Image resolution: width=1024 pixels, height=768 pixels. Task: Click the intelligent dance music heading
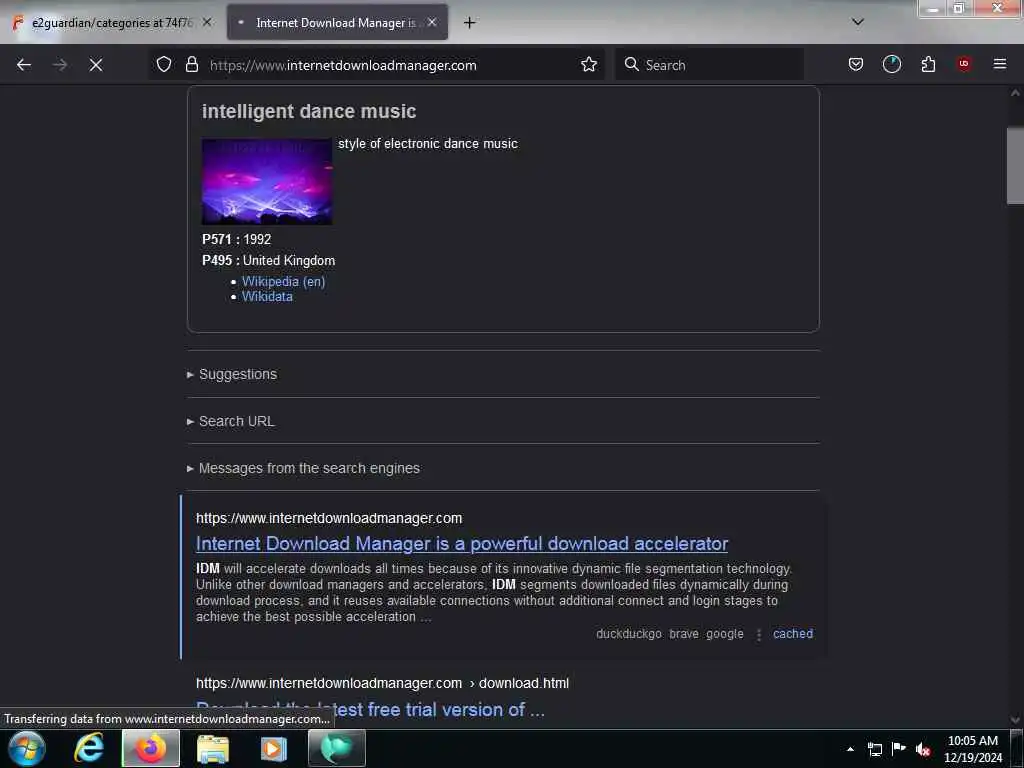click(x=309, y=112)
